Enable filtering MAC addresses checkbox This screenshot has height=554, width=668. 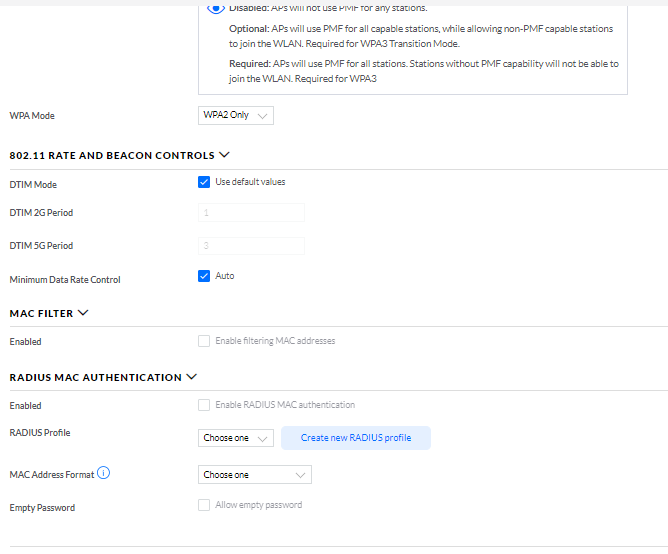click(204, 341)
